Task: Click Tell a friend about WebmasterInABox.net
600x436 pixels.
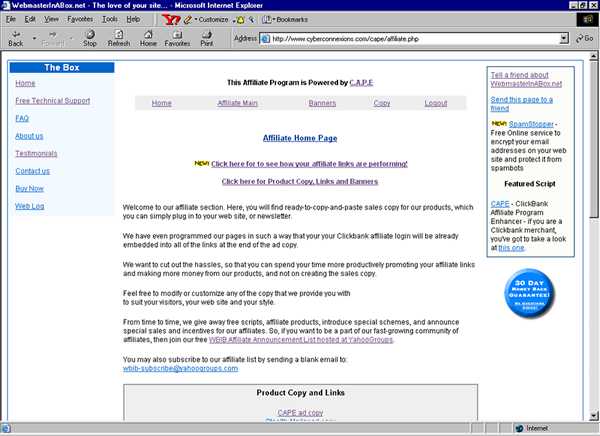Action: [526, 79]
